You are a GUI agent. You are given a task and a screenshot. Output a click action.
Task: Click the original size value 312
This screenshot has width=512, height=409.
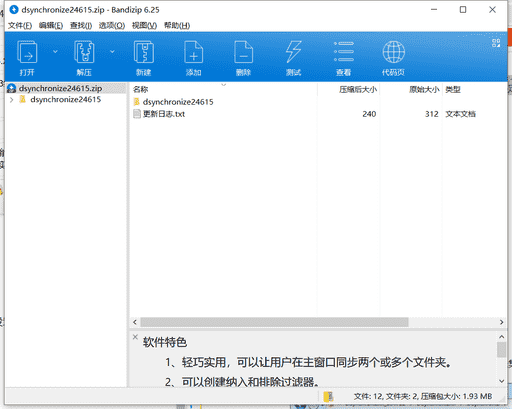click(432, 114)
